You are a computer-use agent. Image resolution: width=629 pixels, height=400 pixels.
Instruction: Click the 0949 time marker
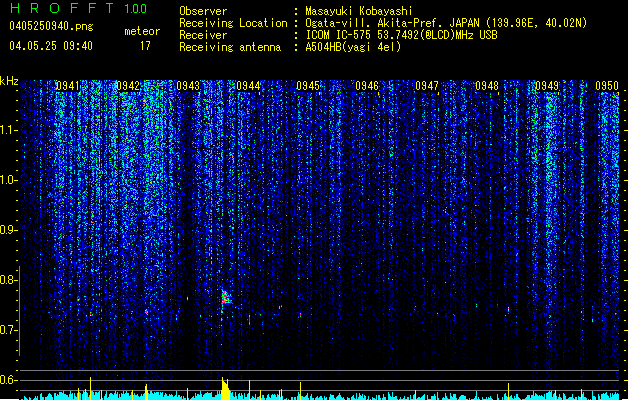(x=548, y=86)
